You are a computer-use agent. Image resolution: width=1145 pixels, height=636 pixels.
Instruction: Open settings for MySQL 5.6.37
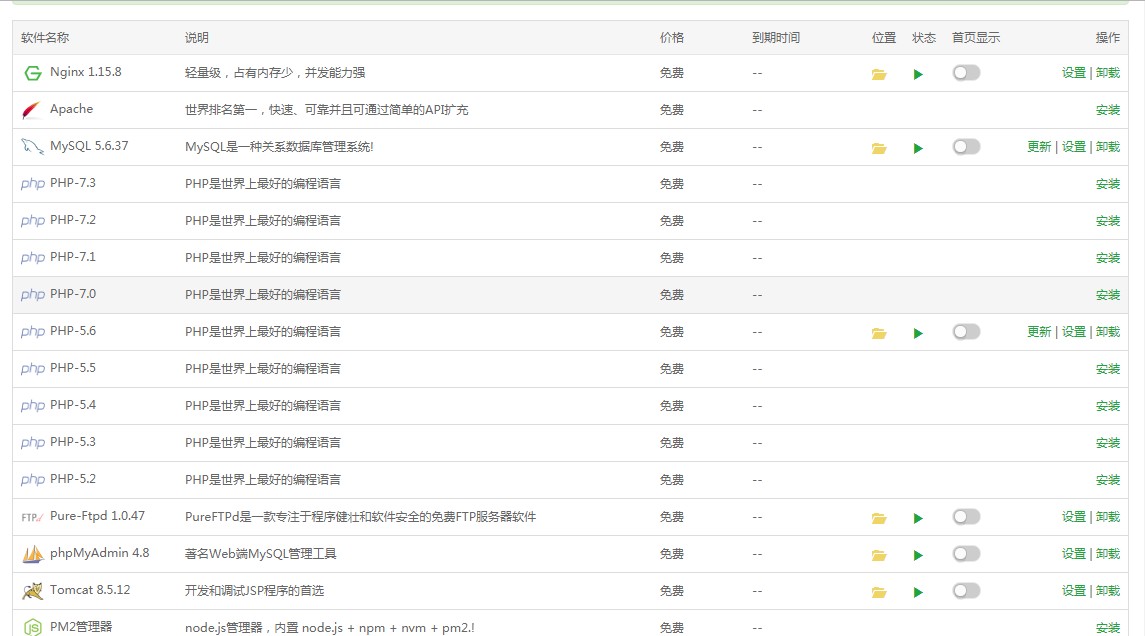pyautogui.click(x=1073, y=147)
